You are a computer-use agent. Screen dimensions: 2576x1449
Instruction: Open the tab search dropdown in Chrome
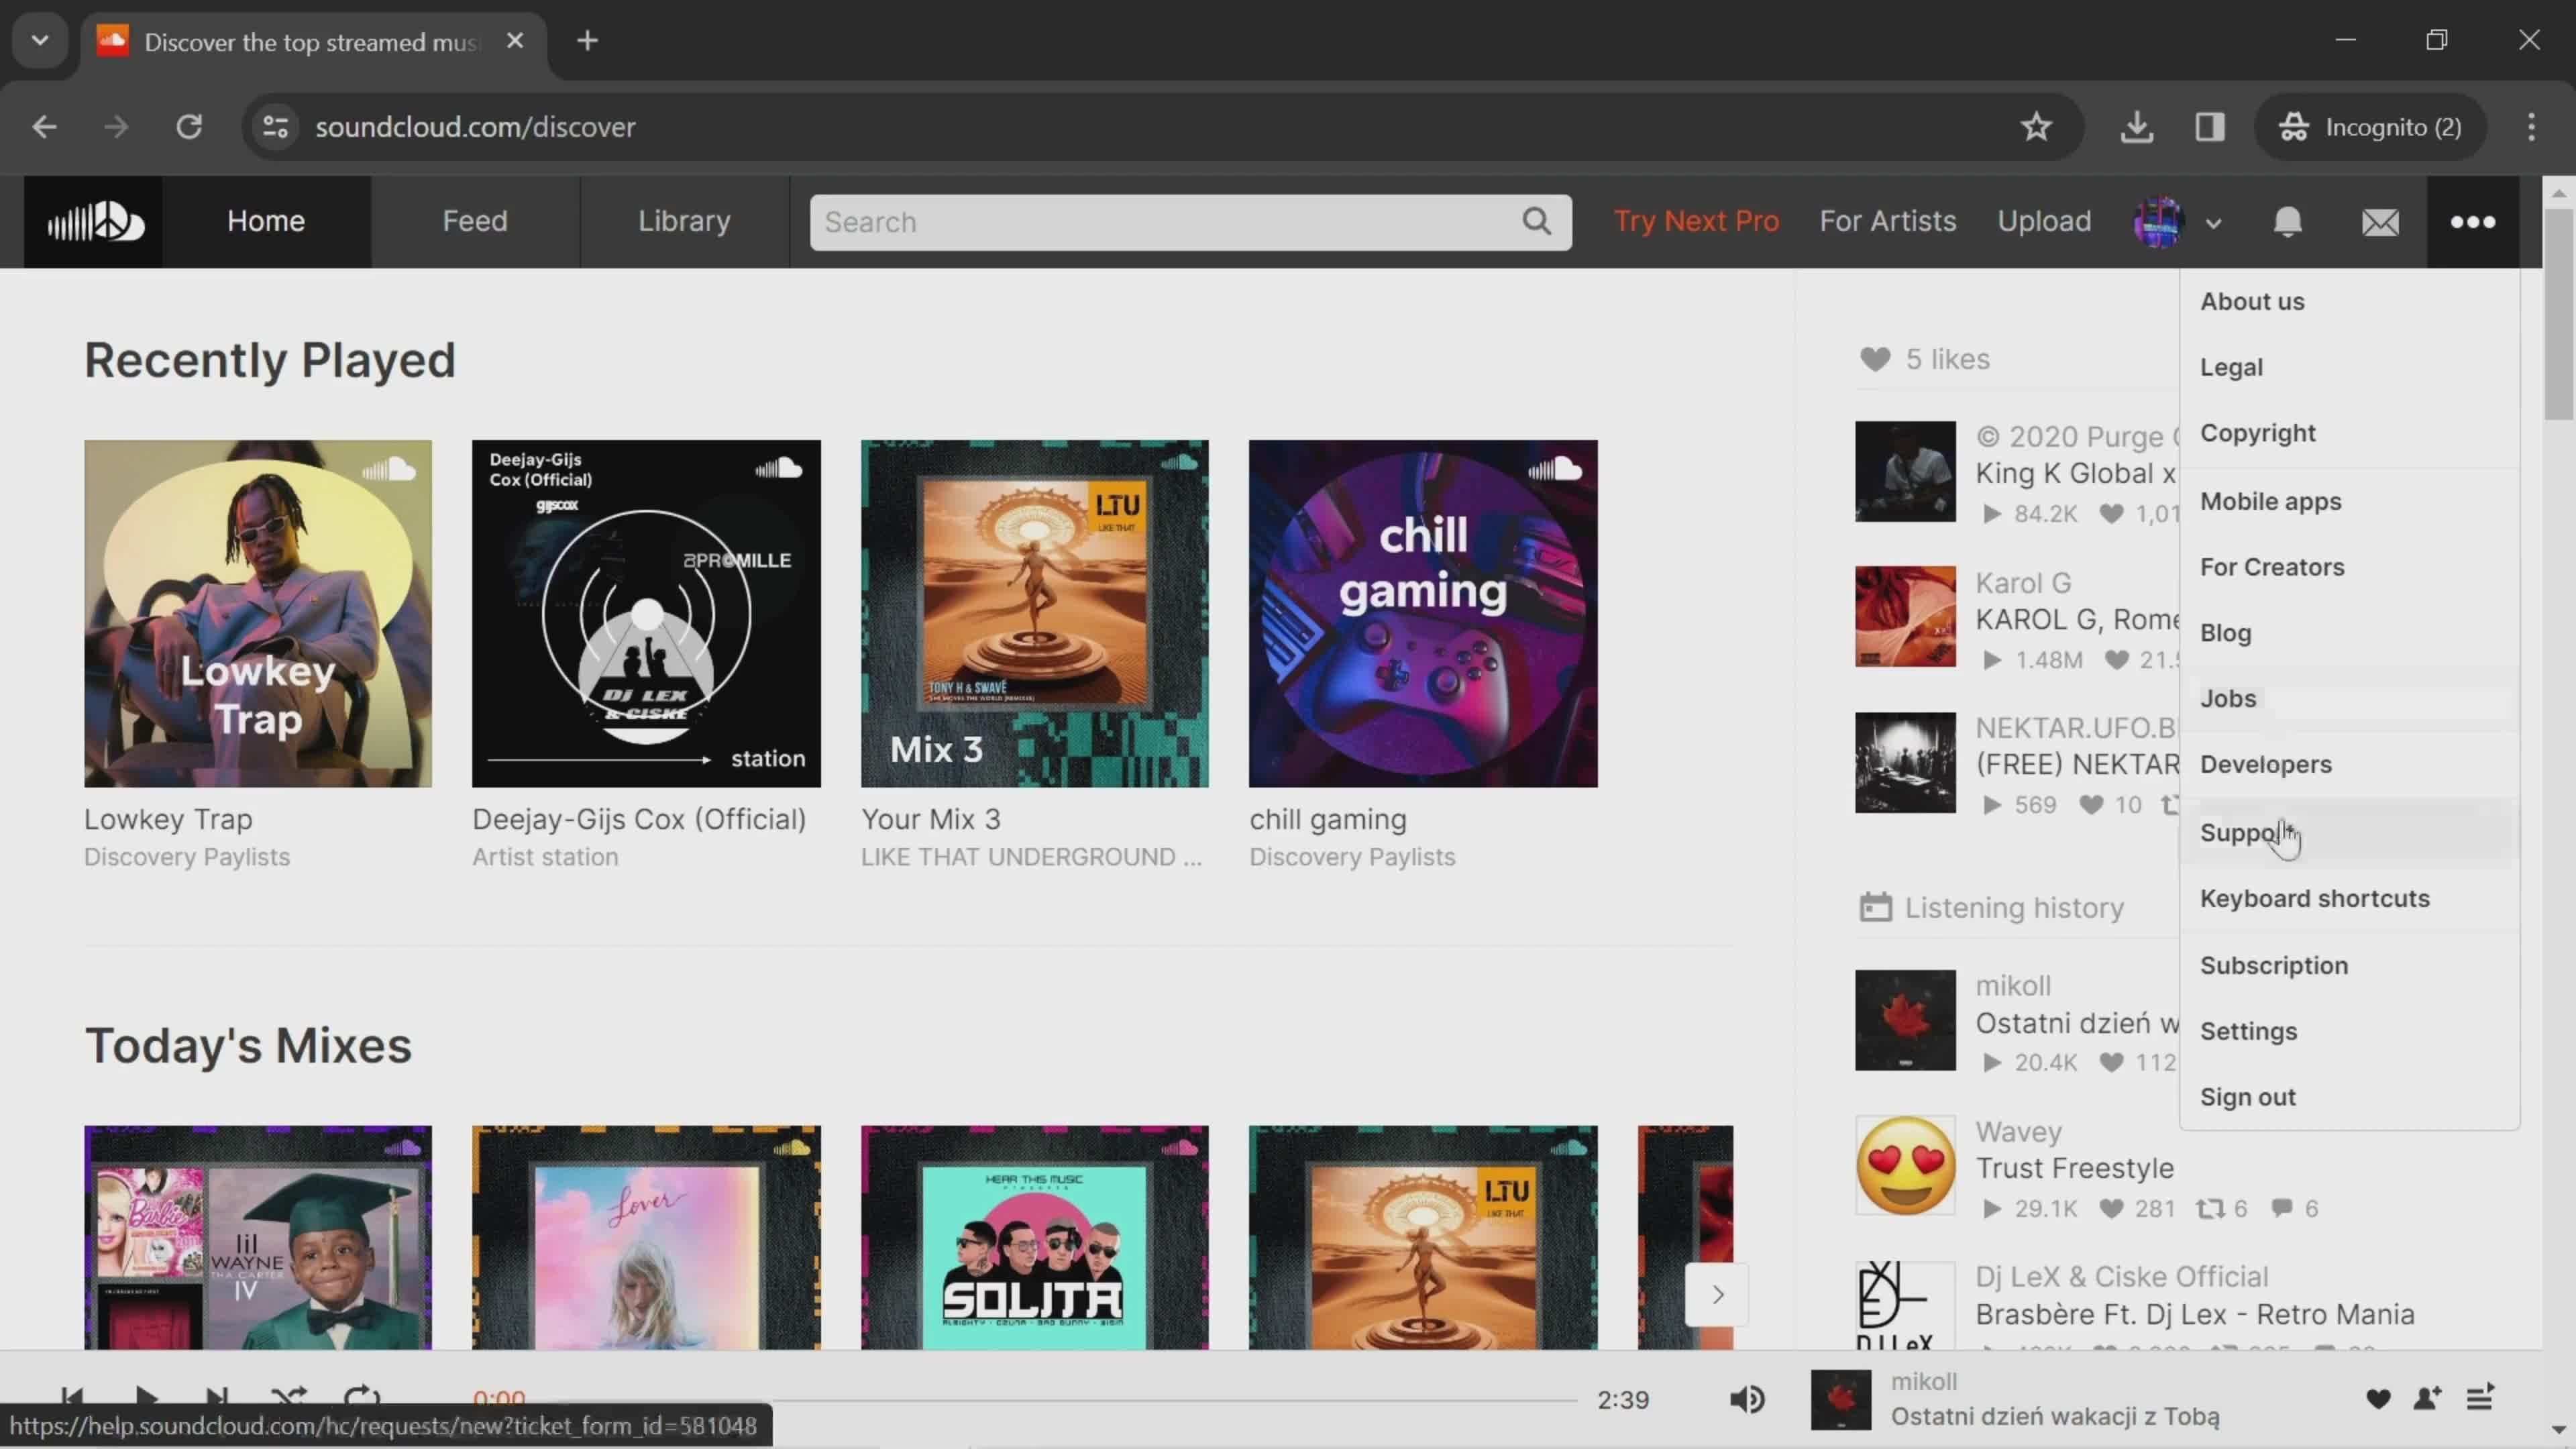40,41
